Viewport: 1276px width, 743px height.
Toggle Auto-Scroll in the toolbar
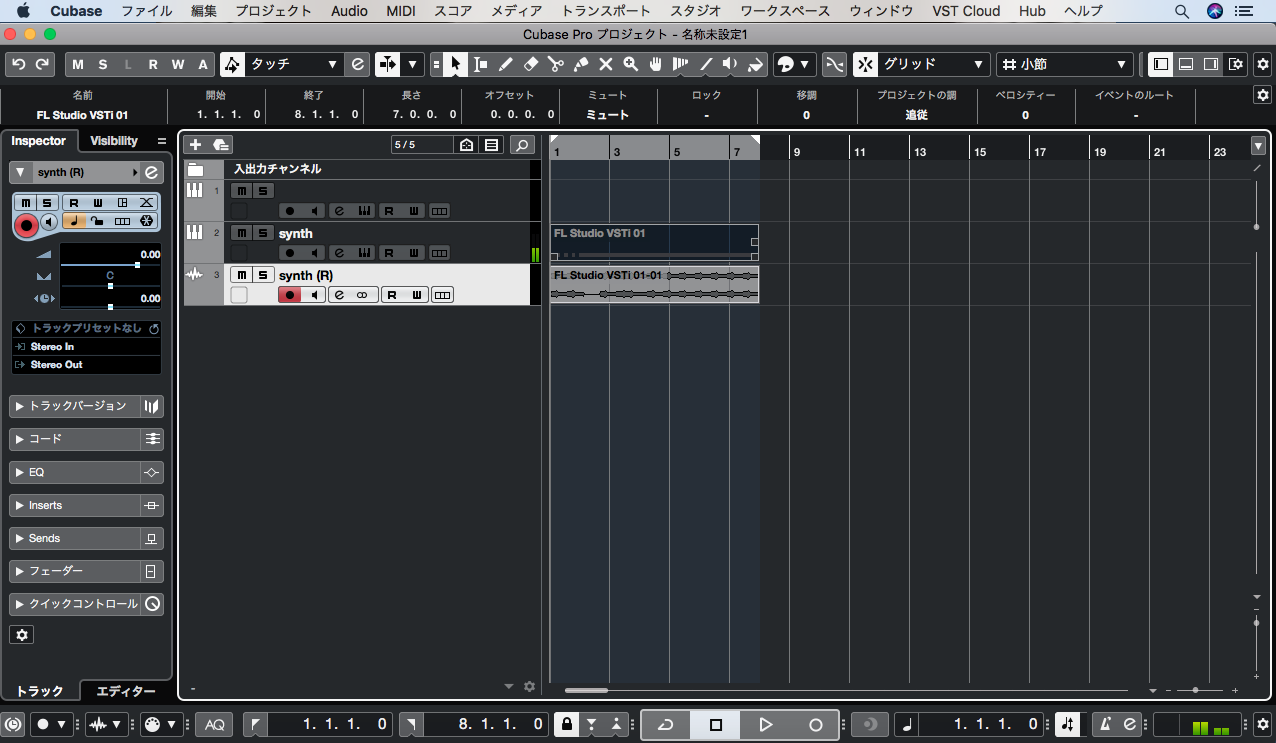coord(387,64)
